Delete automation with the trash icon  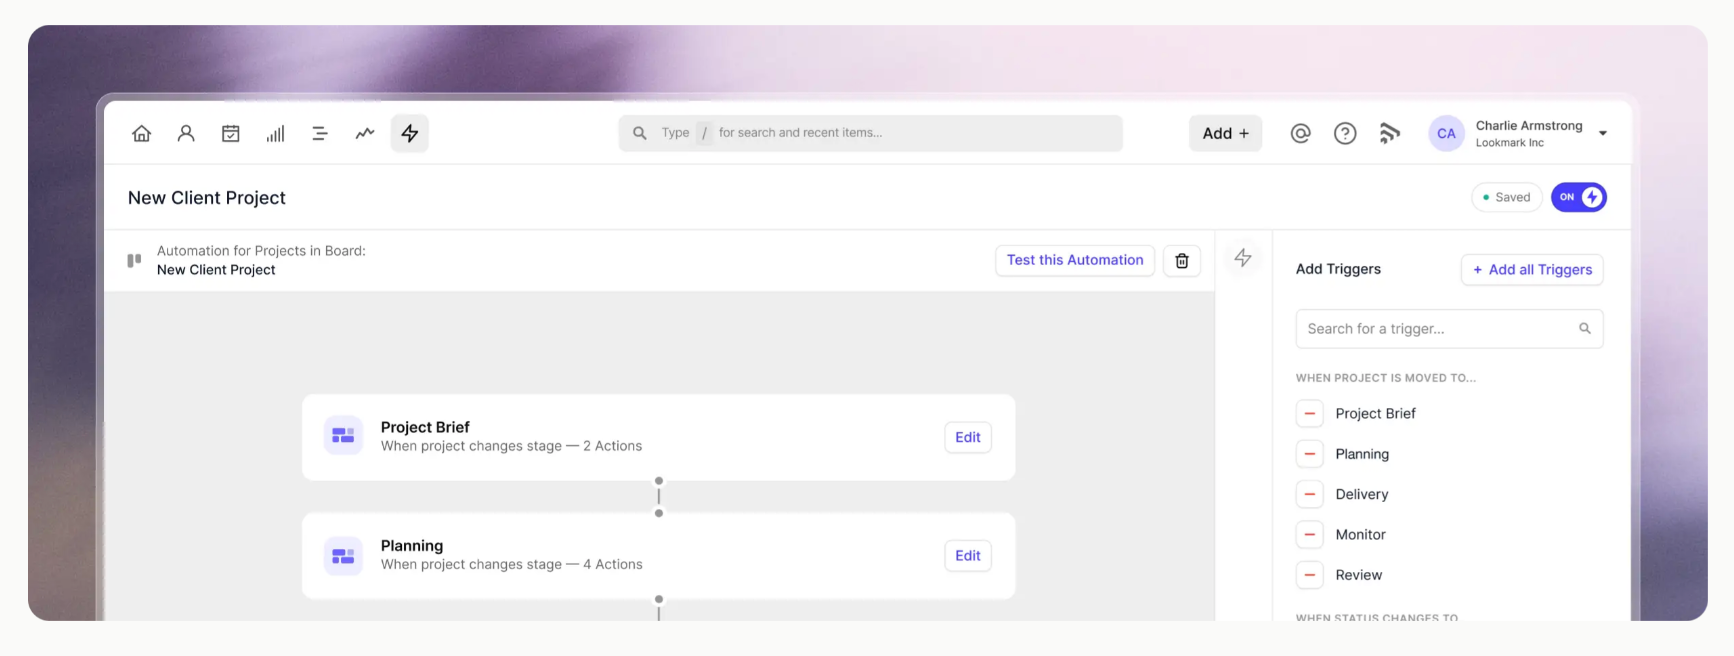(x=1182, y=261)
